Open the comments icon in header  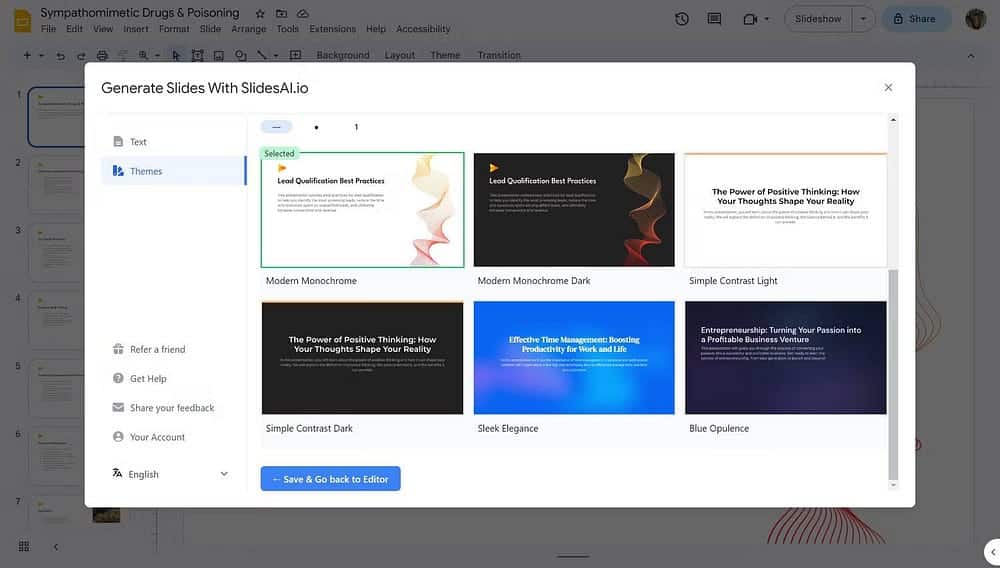click(714, 19)
